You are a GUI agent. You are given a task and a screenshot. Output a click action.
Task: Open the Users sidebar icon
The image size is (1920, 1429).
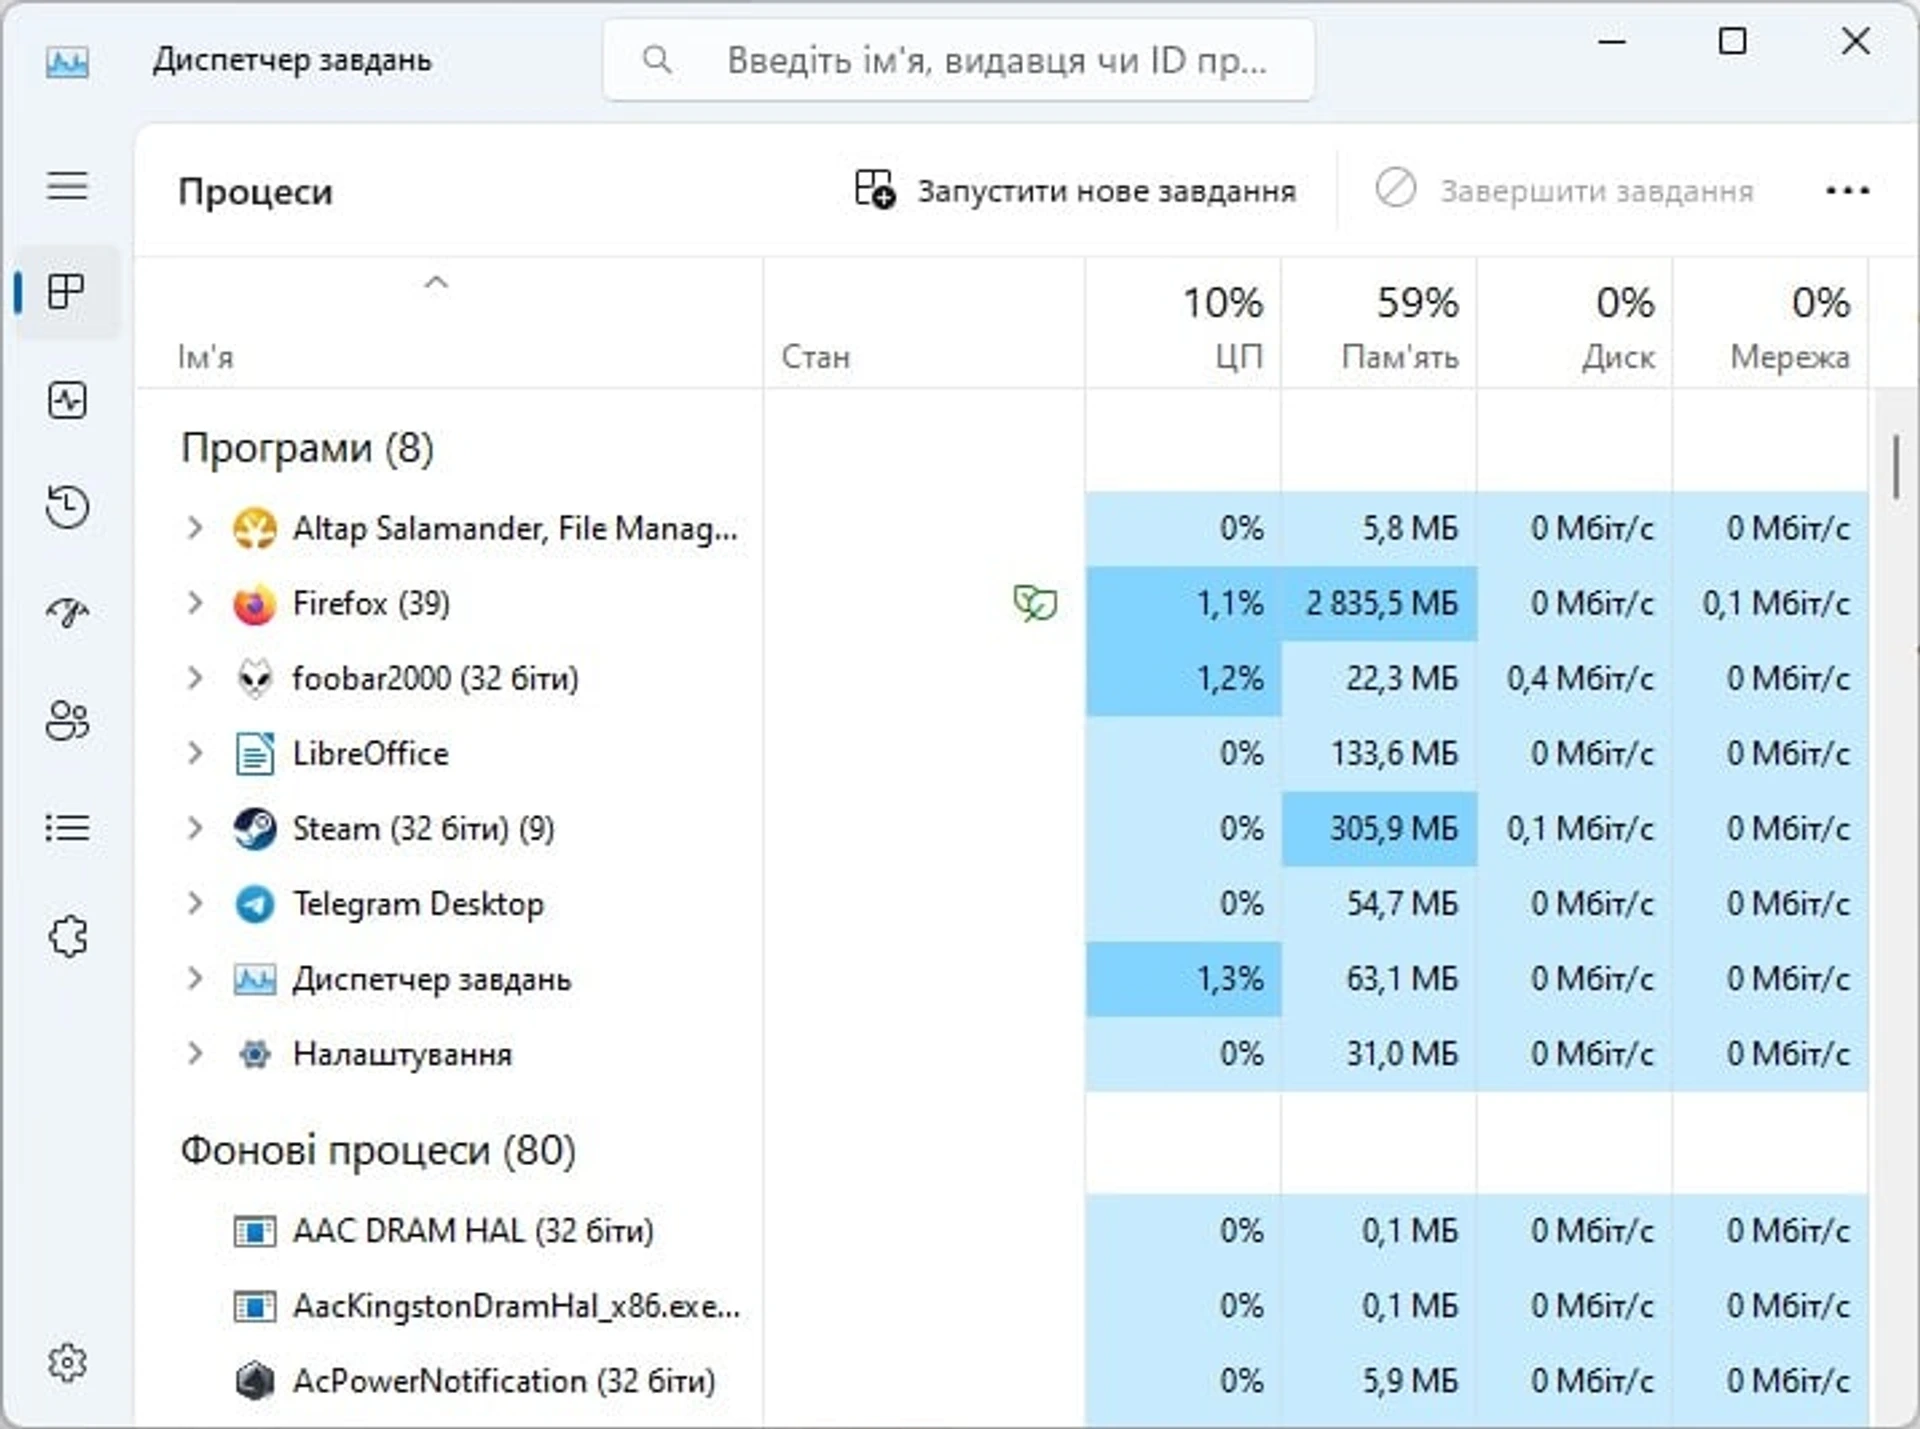coord(67,720)
